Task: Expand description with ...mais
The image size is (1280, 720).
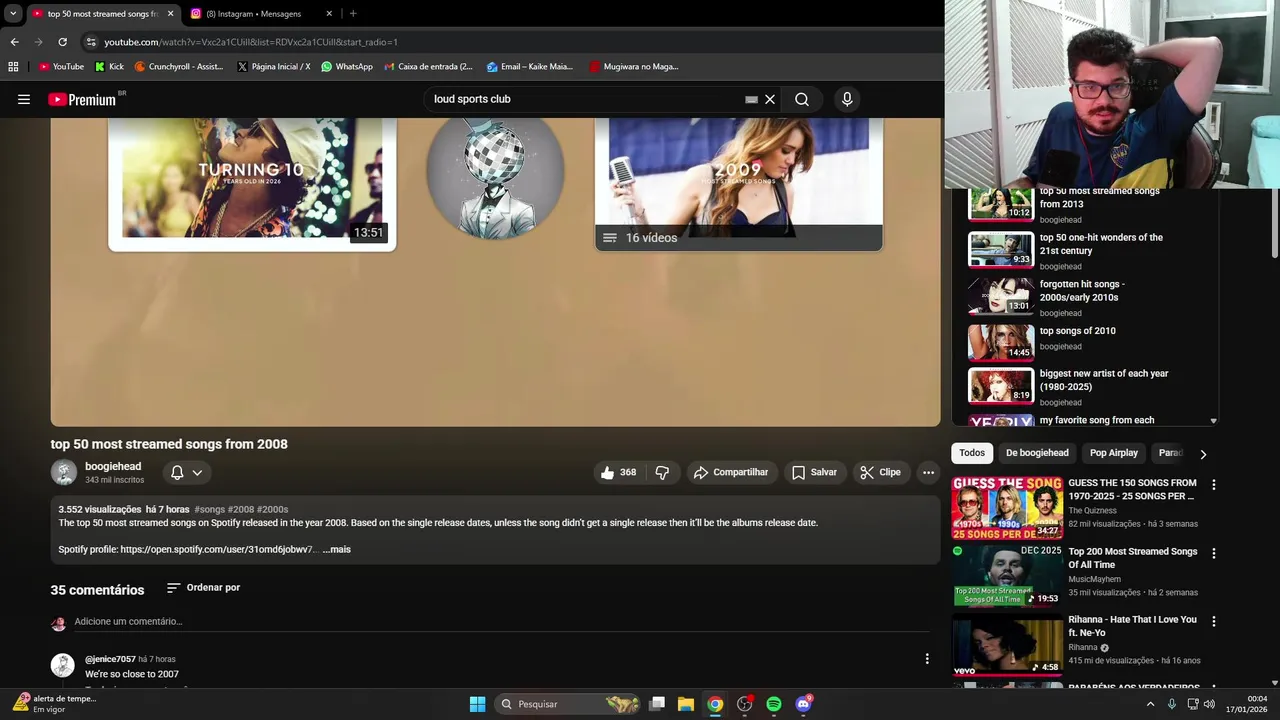Action: 337,549
